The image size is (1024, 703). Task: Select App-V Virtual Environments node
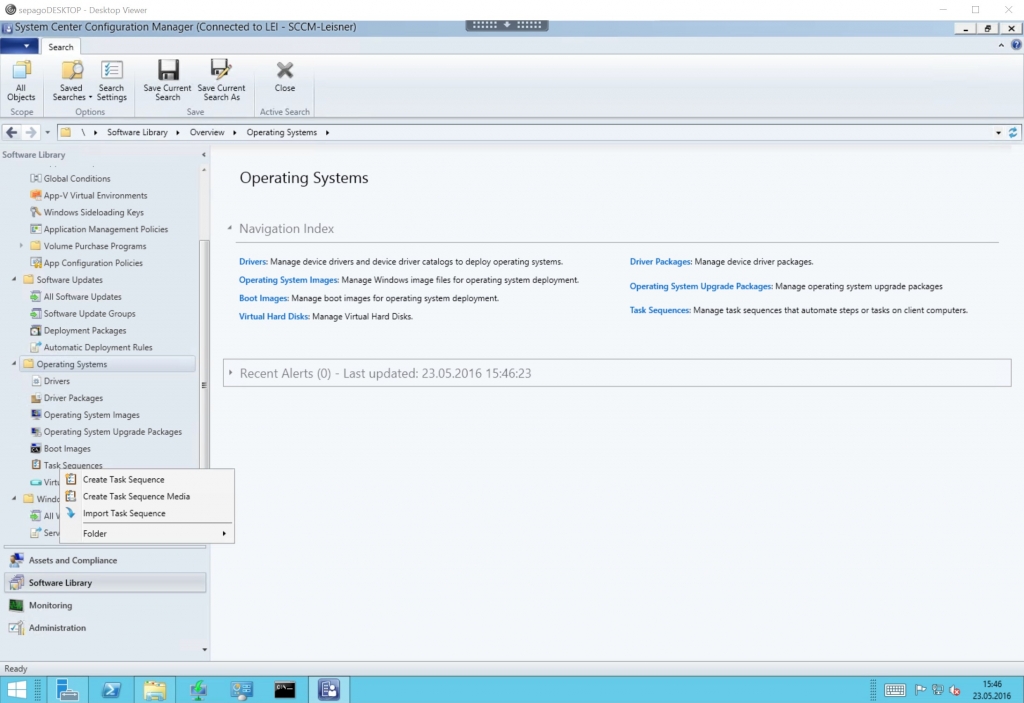[x=95, y=195]
